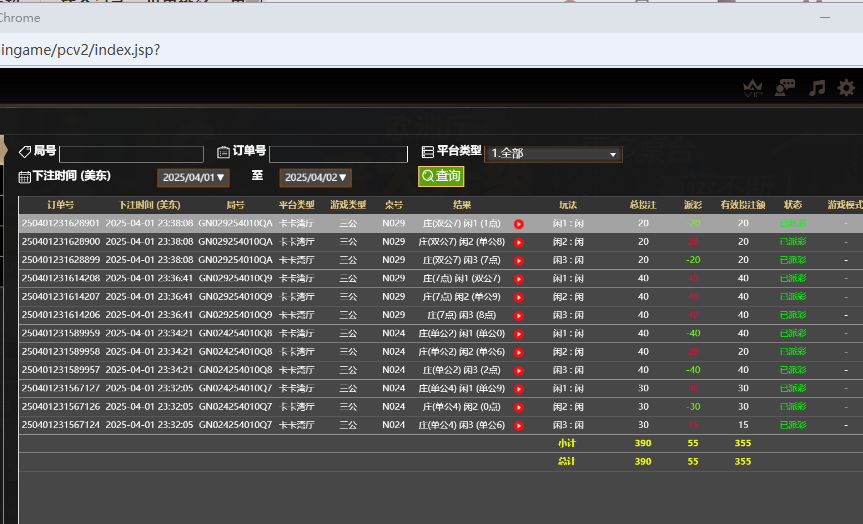Play replay for order 250401231614207

(519, 297)
